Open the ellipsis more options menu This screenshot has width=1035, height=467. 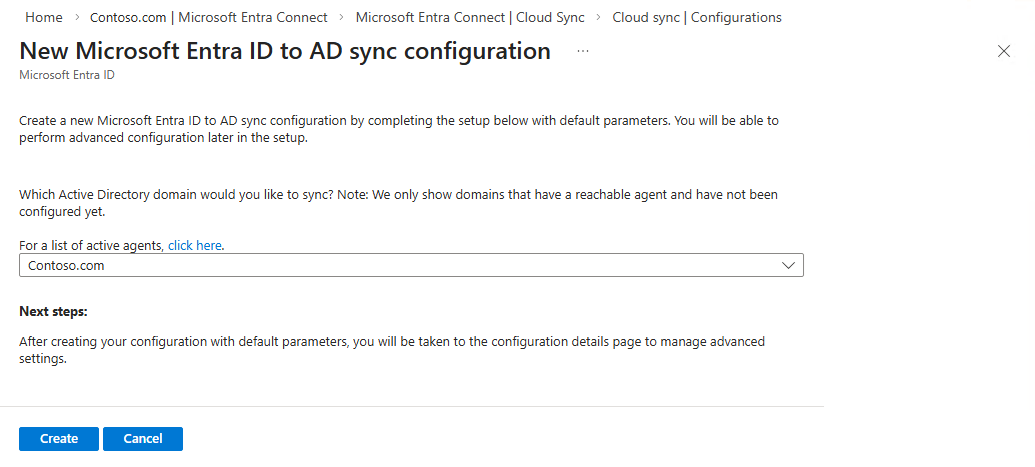(583, 51)
